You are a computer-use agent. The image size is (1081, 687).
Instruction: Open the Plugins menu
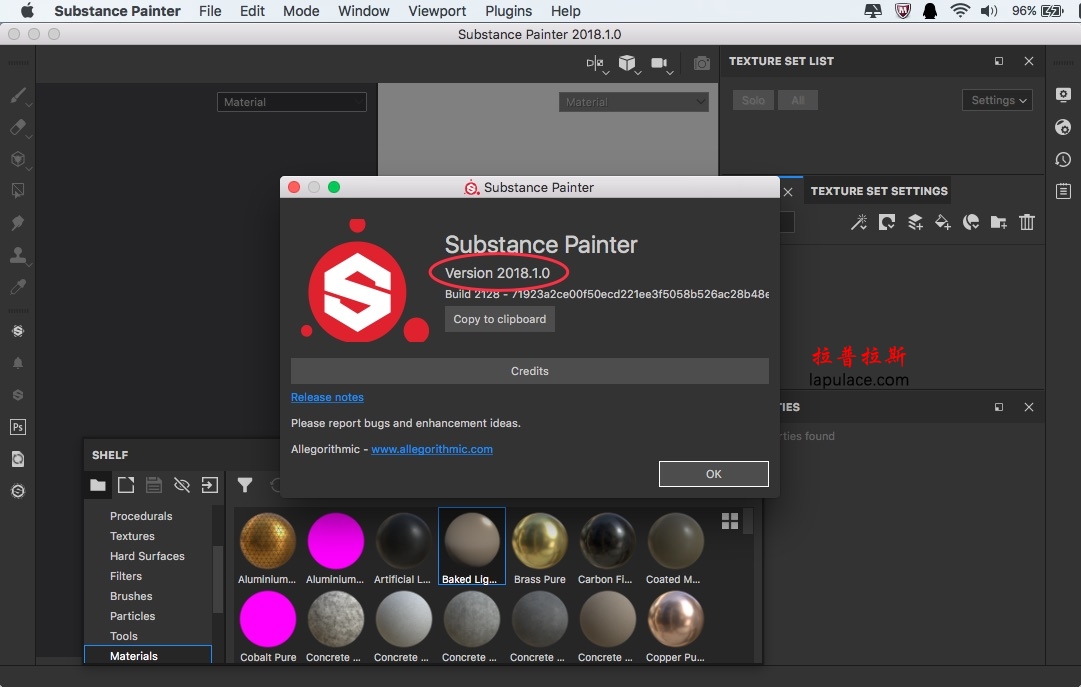tap(509, 11)
